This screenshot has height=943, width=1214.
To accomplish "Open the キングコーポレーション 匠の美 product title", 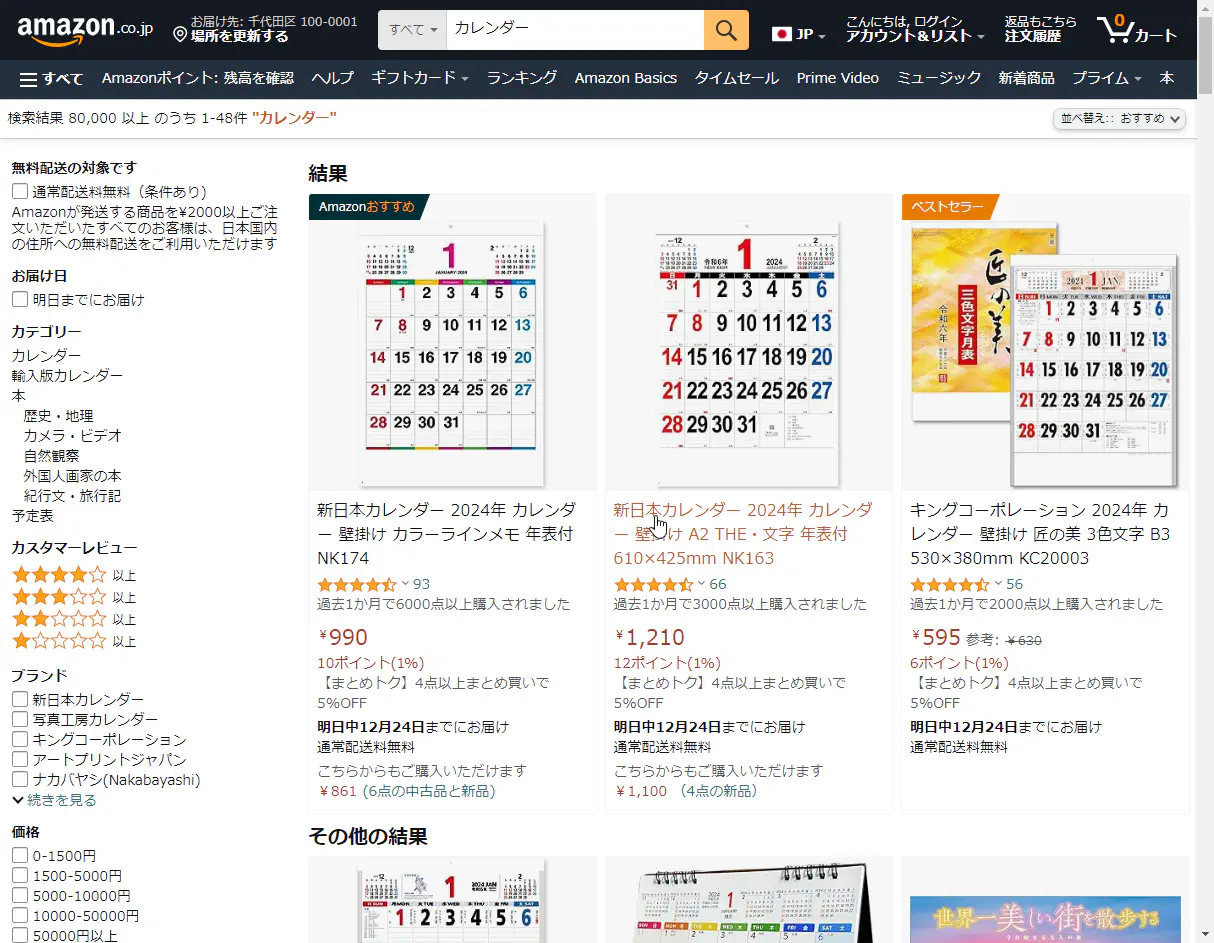I will coord(1040,533).
